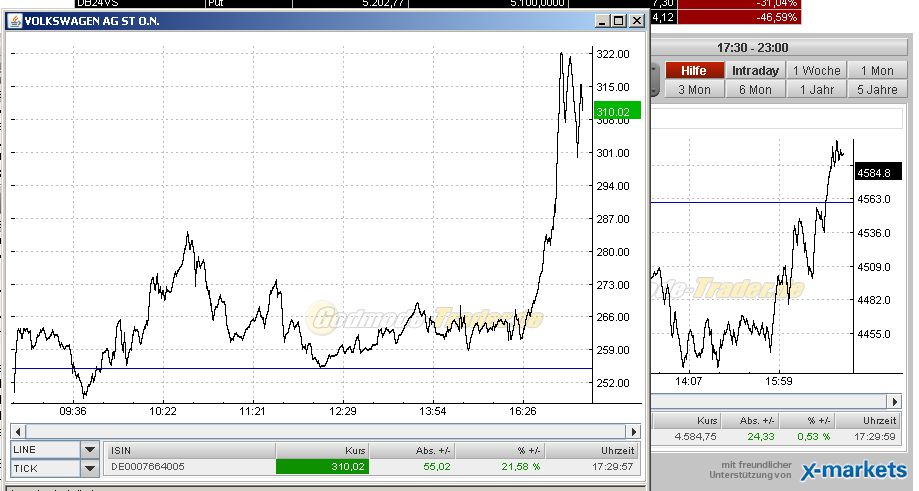Click % +/- header in Volkswagen table
Image resolution: width=919 pixels, height=491 pixels.
point(500,451)
